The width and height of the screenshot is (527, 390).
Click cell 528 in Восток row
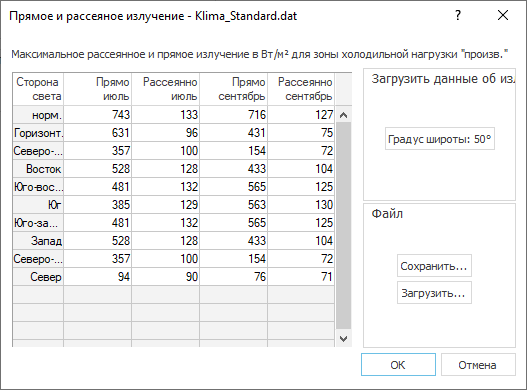coord(97,169)
